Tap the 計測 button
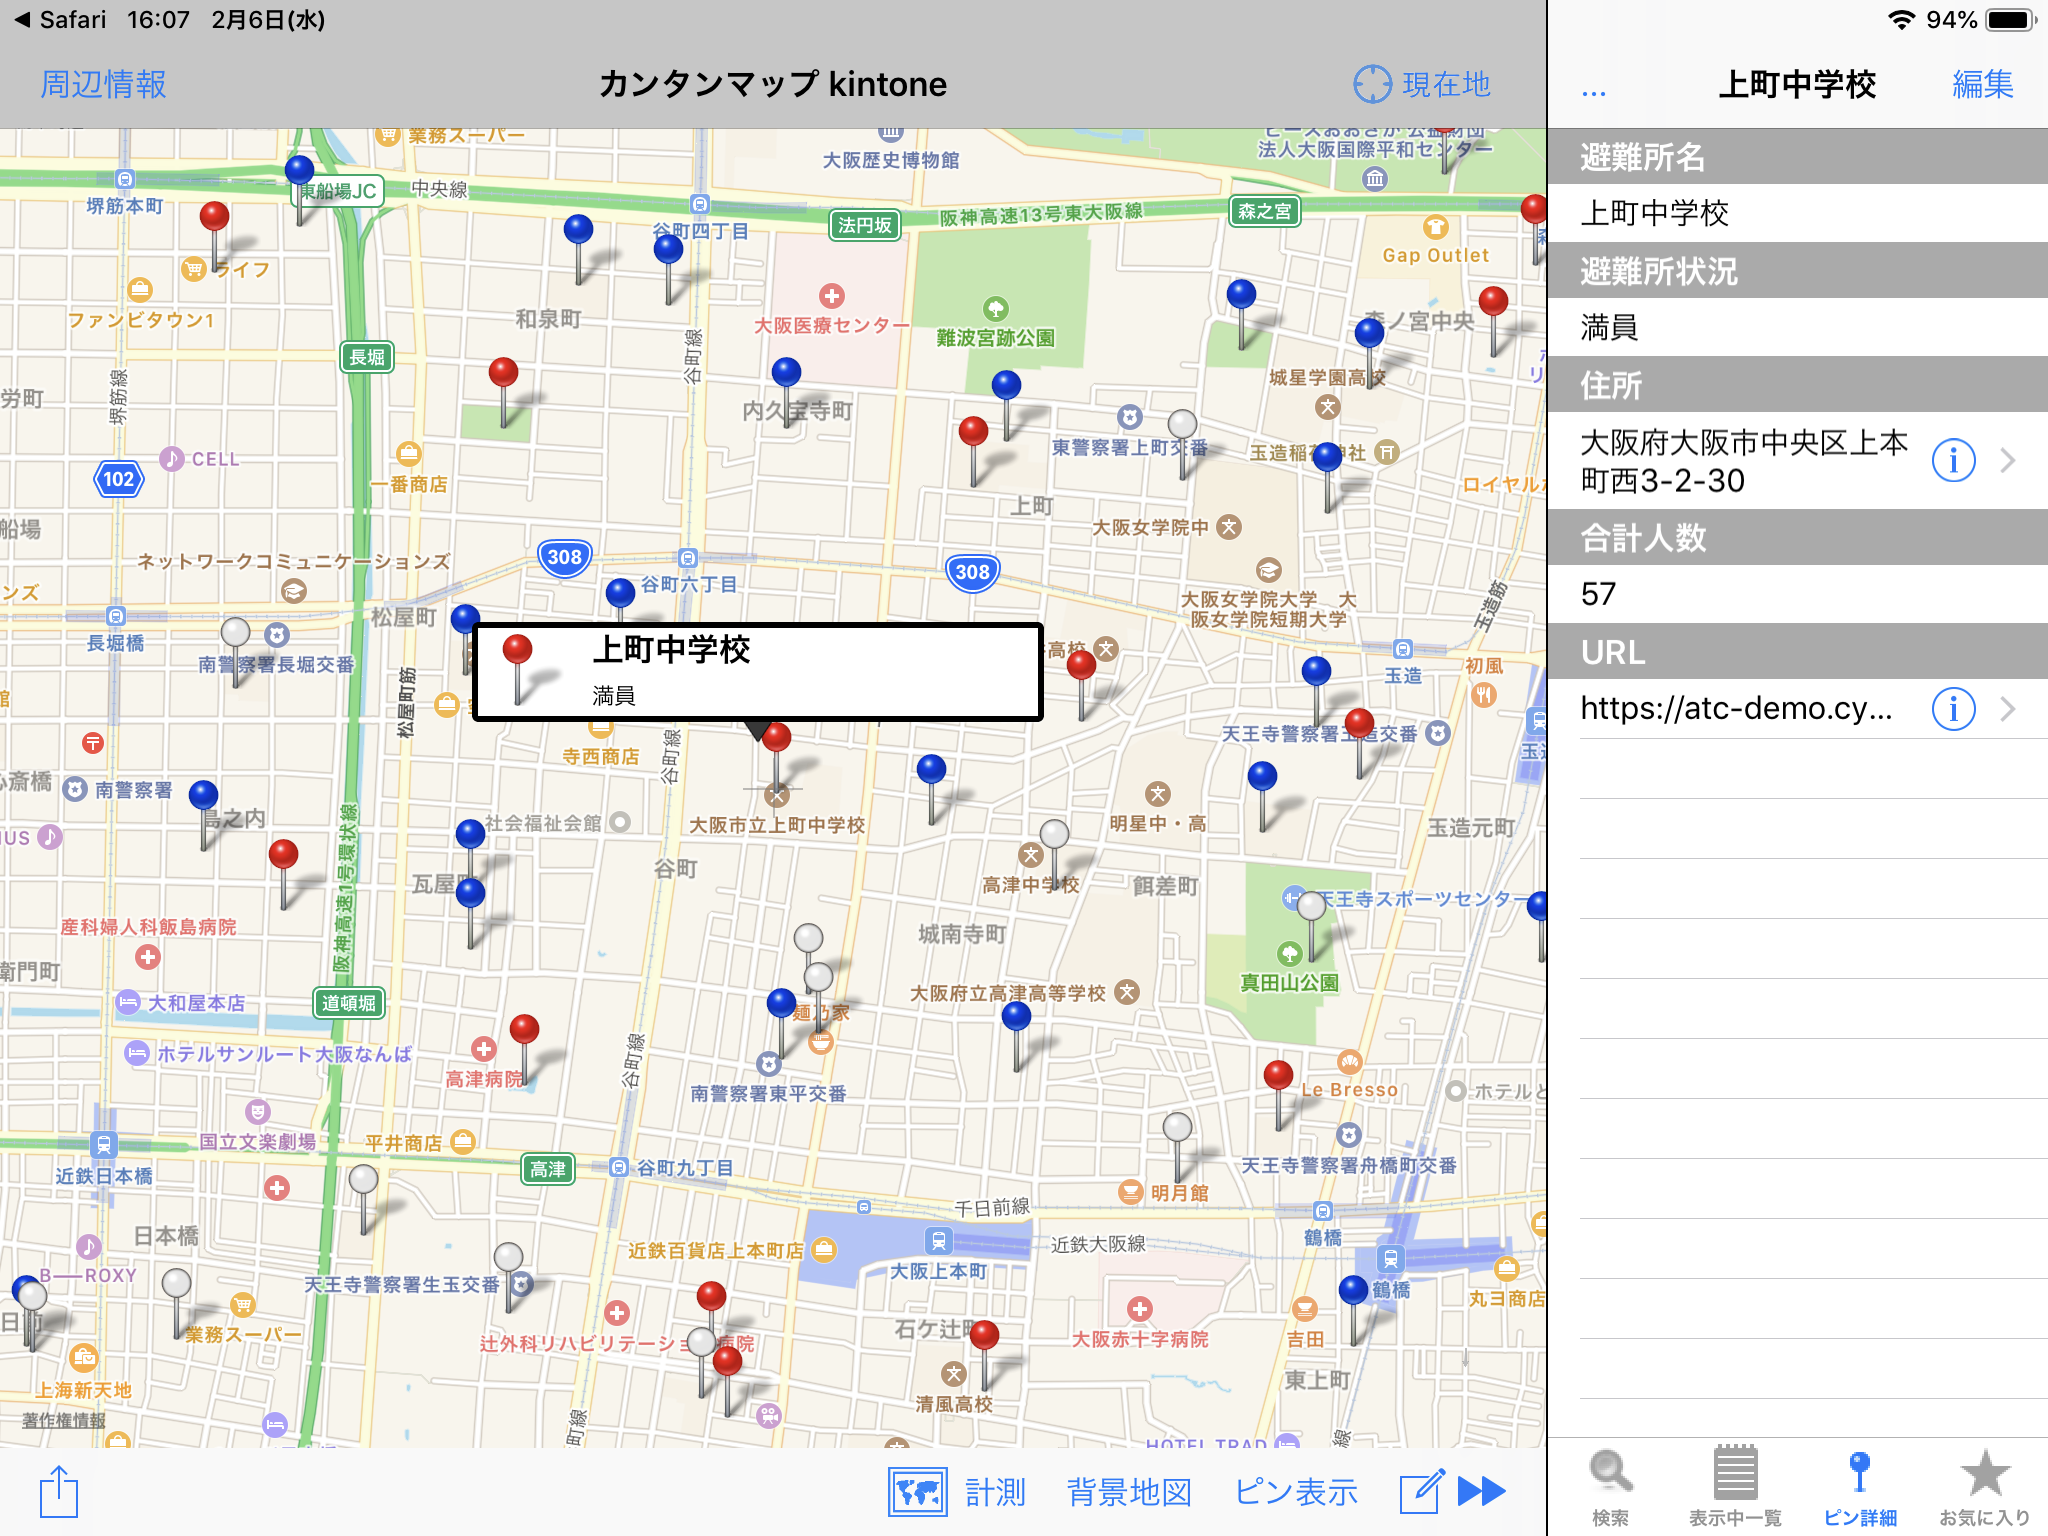 [x=995, y=1492]
